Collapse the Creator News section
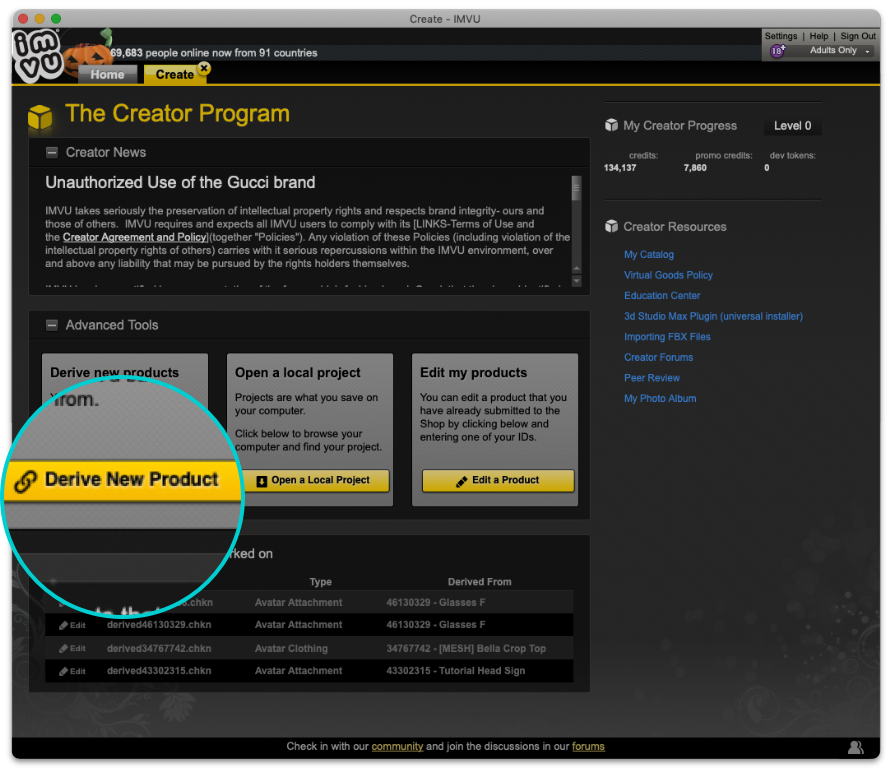 (52, 152)
